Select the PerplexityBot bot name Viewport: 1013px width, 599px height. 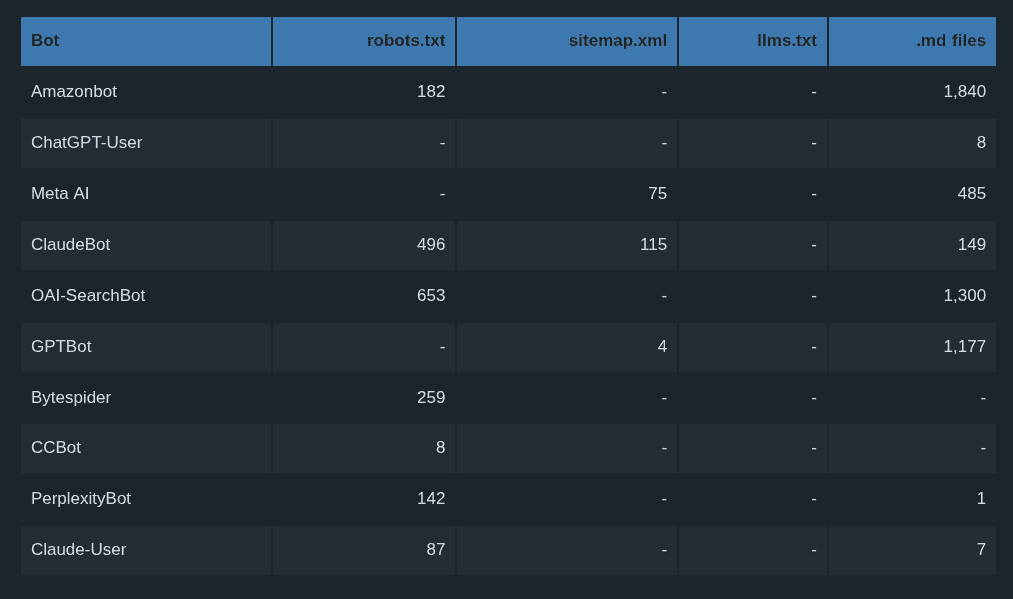[81, 499]
